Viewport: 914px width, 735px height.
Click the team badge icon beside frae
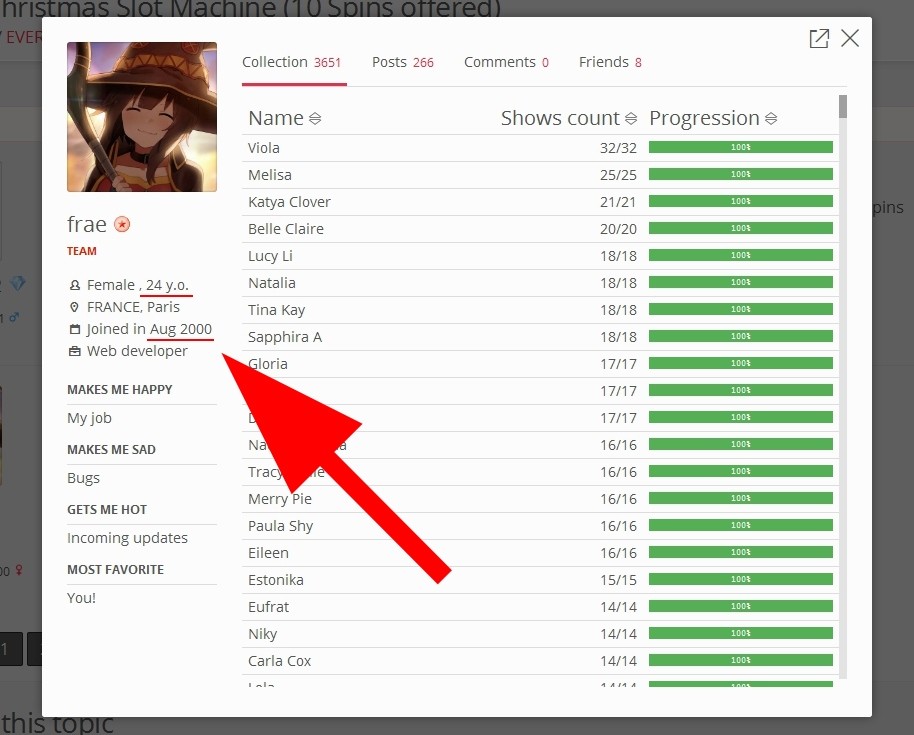122,224
